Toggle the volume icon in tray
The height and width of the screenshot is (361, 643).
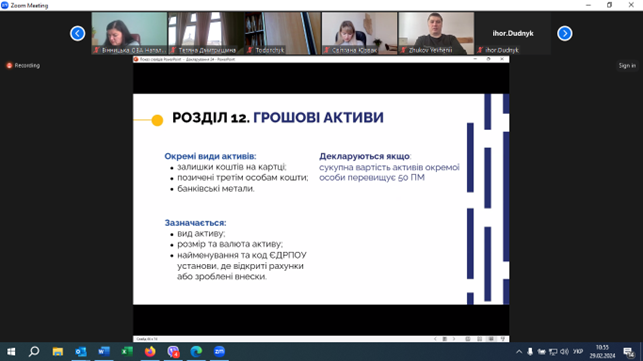pos(565,352)
